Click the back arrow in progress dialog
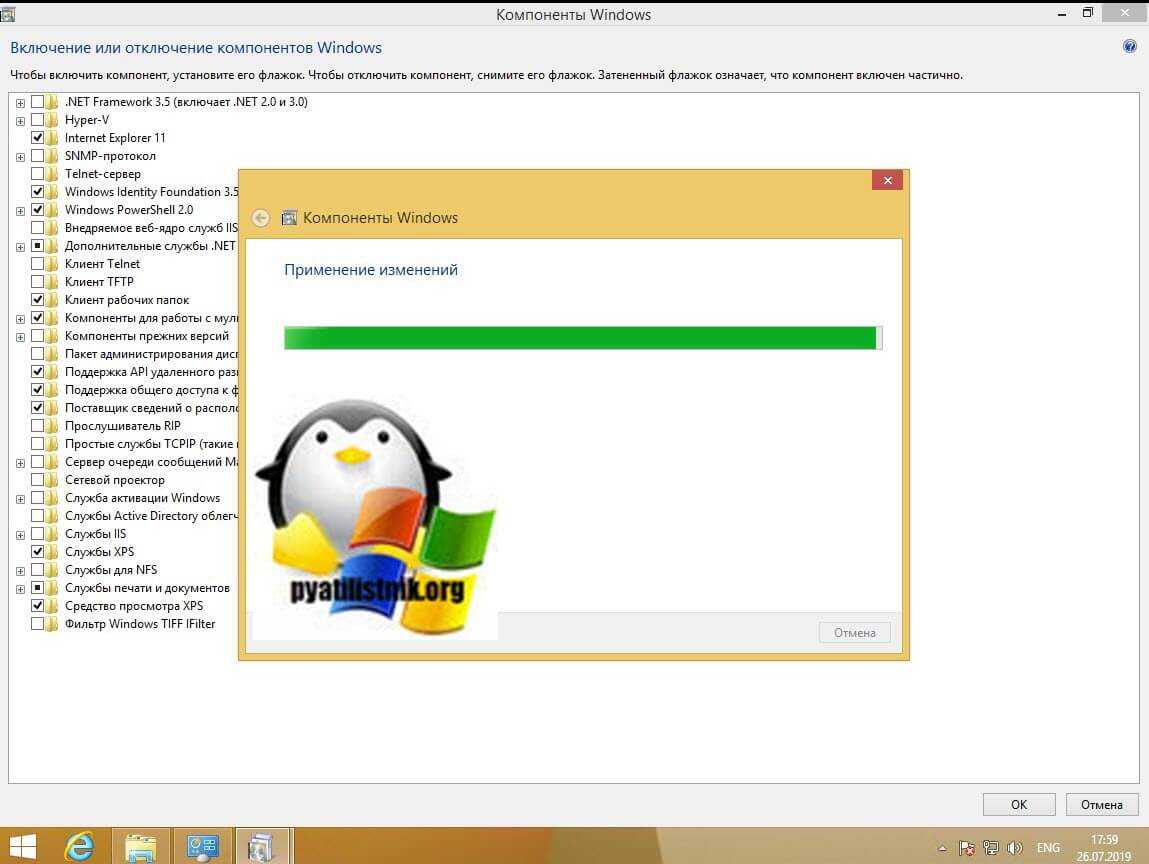The width and height of the screenshot is (1149, 864). [261, 218]
